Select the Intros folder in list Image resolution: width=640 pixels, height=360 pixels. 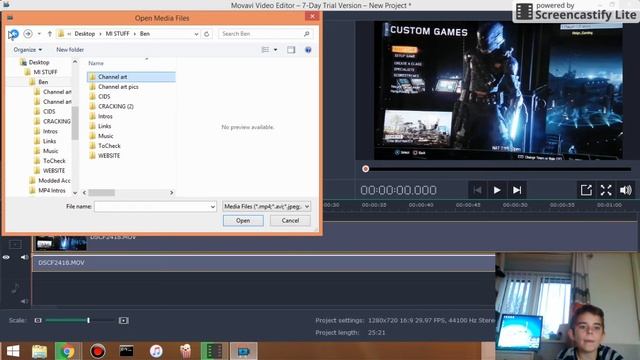tap(105, 116)
